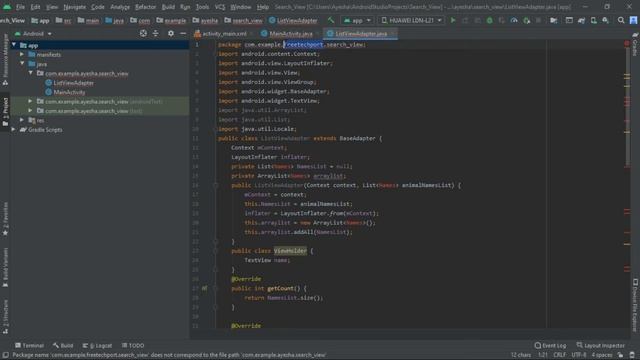The height and width of the screenshot is (360, 640).
Task: Click the red error indicator above scrollbar
Action: pyautogui.click(x=627, y=43)
